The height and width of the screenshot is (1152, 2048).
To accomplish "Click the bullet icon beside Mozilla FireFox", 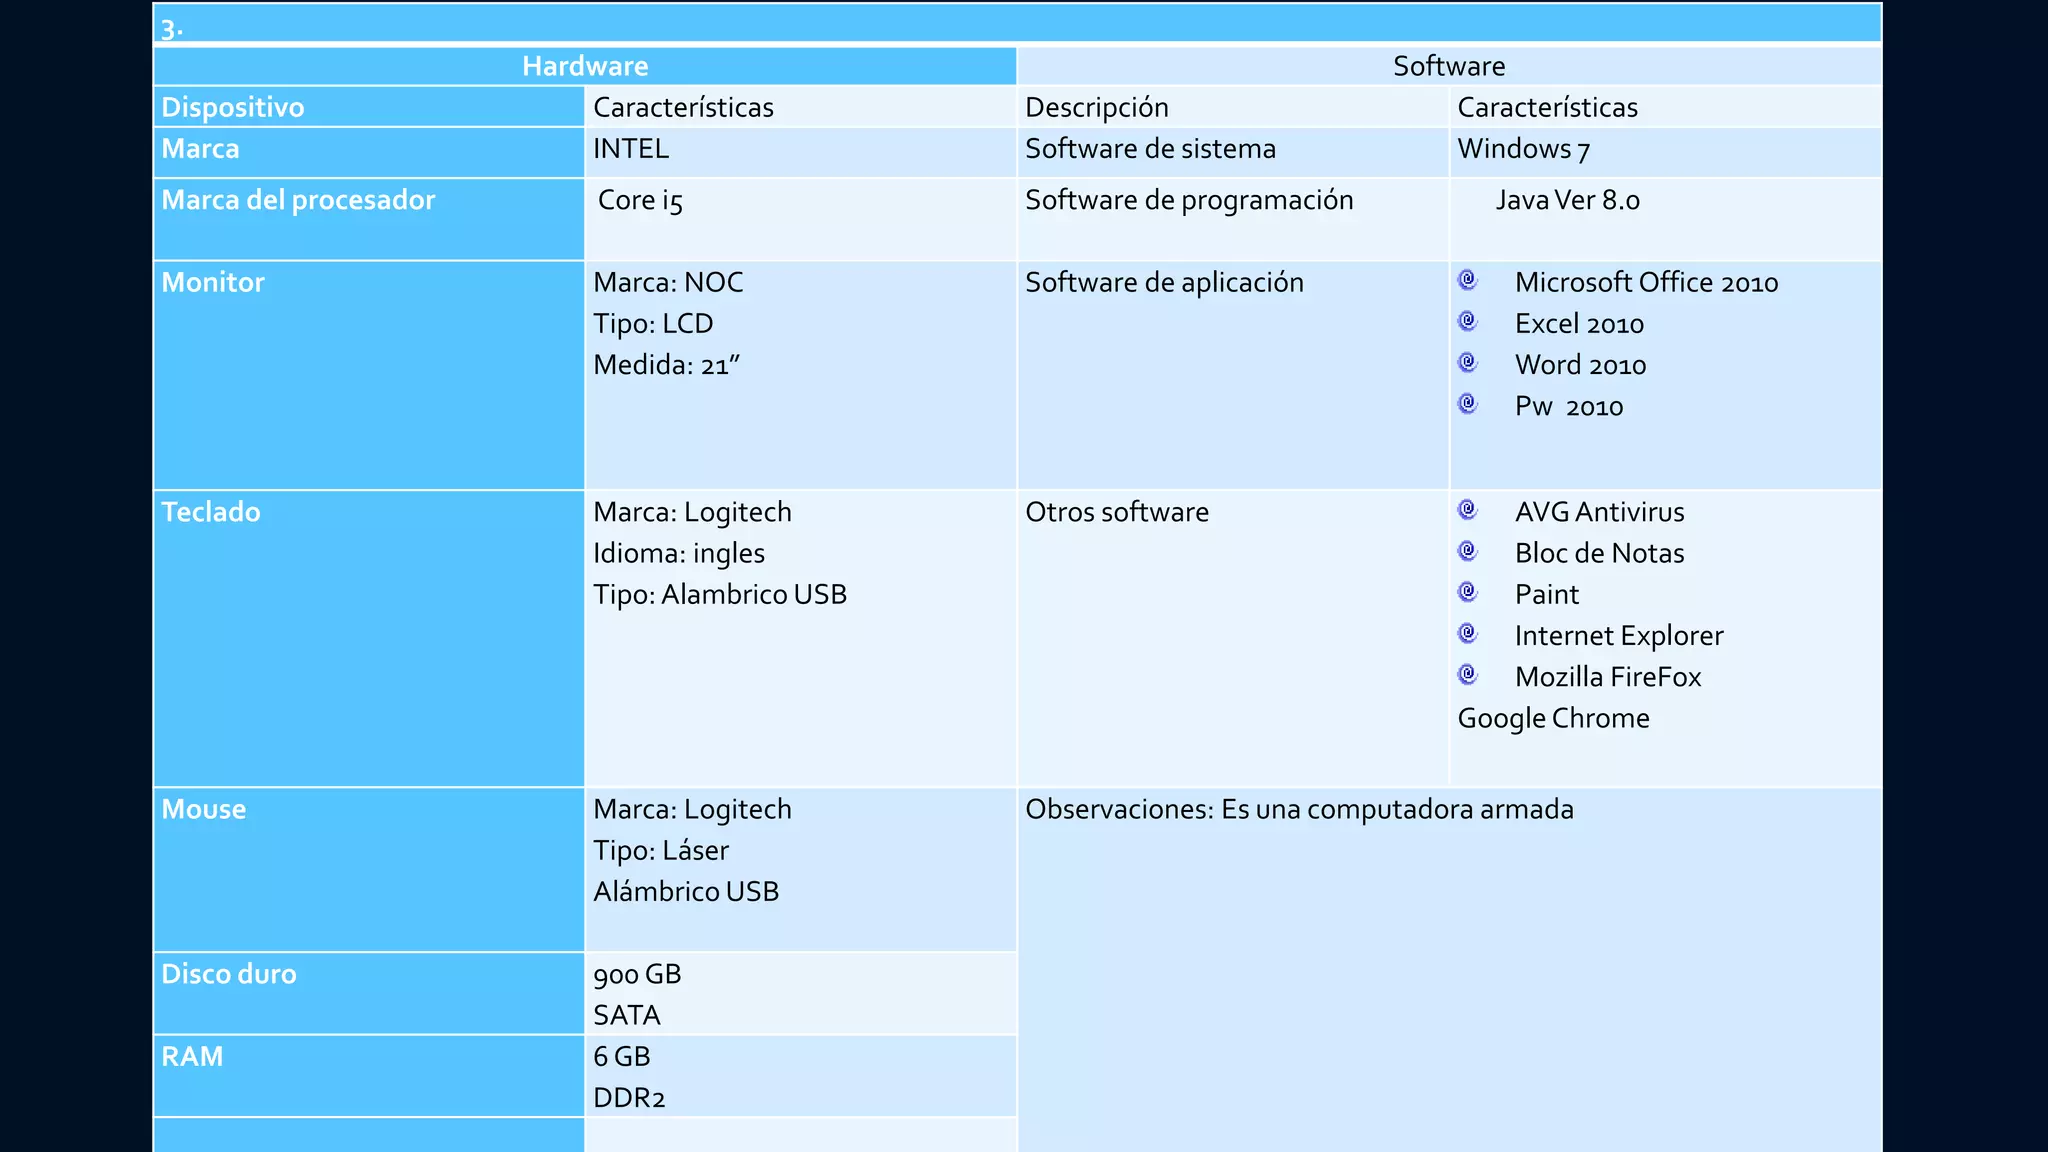I will [x=1467, y=675].
